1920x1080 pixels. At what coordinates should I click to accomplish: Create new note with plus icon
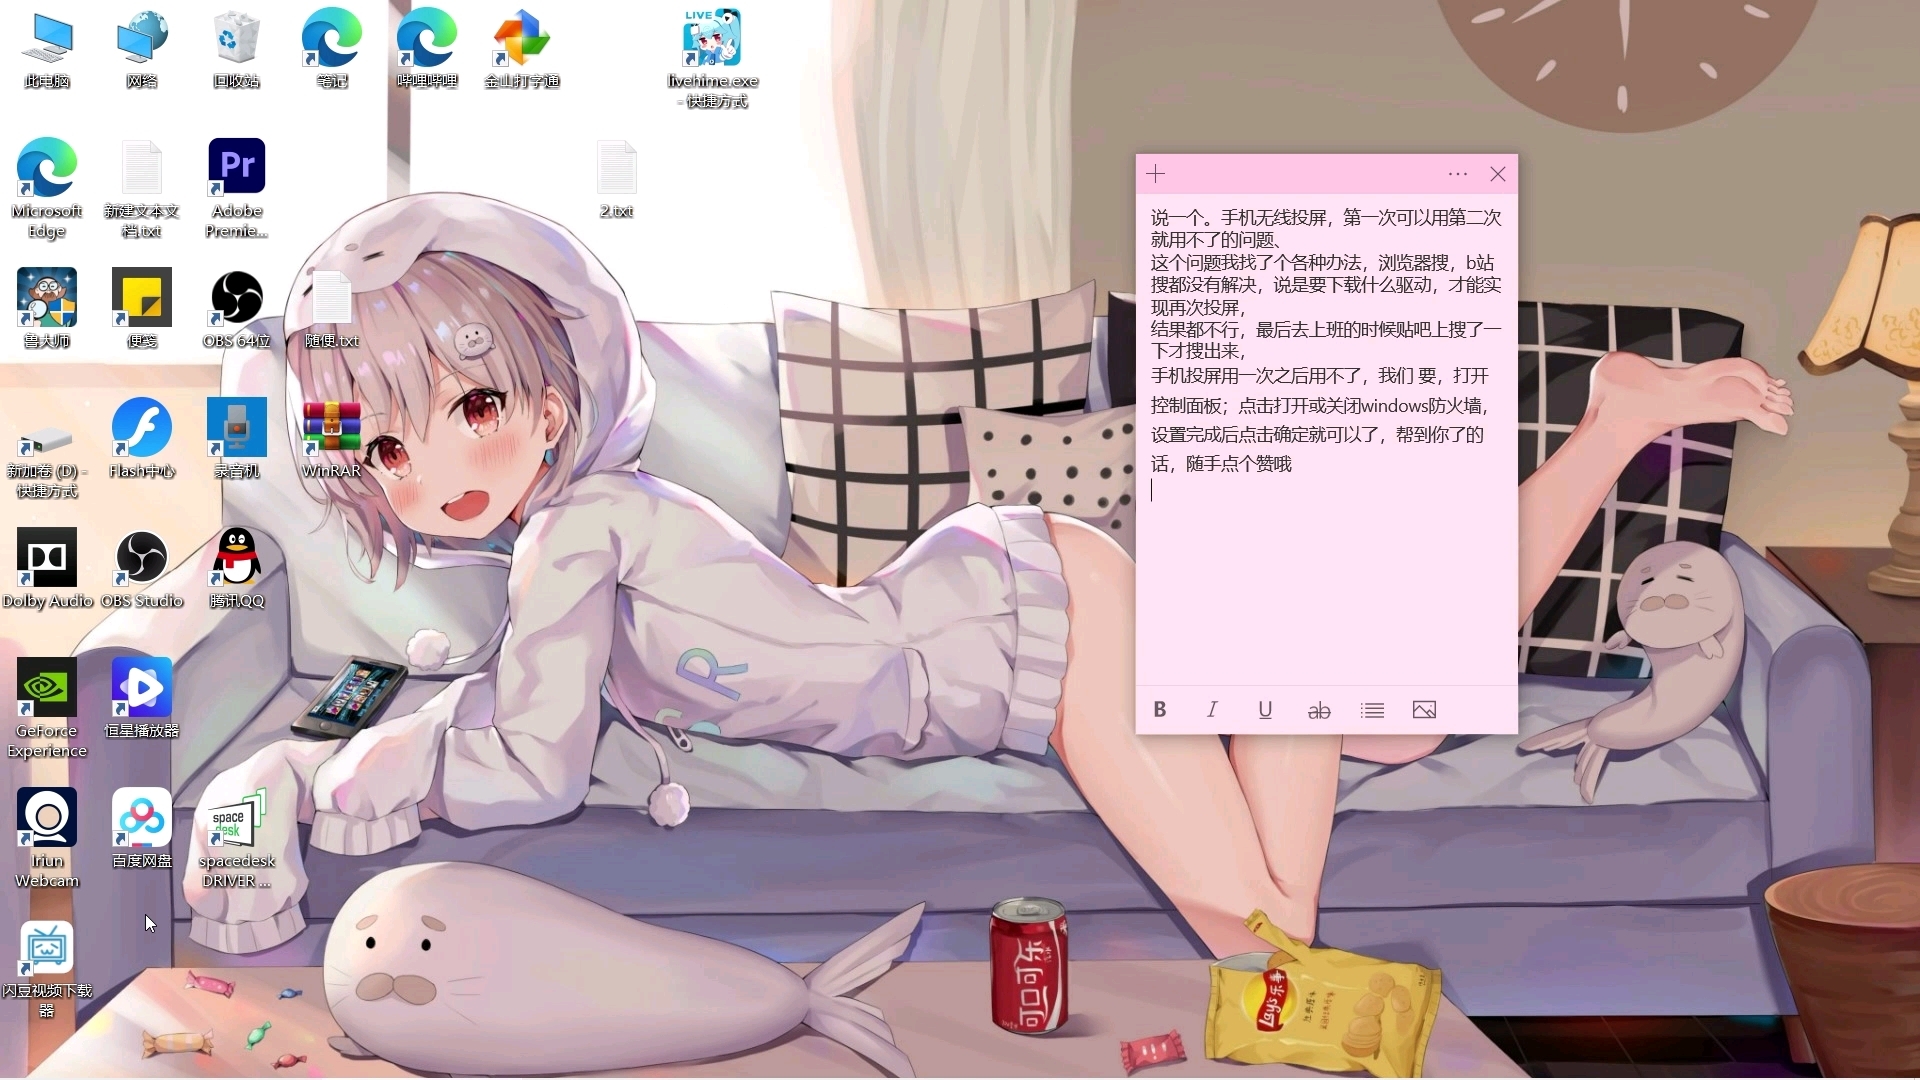tap(1156, 174)
